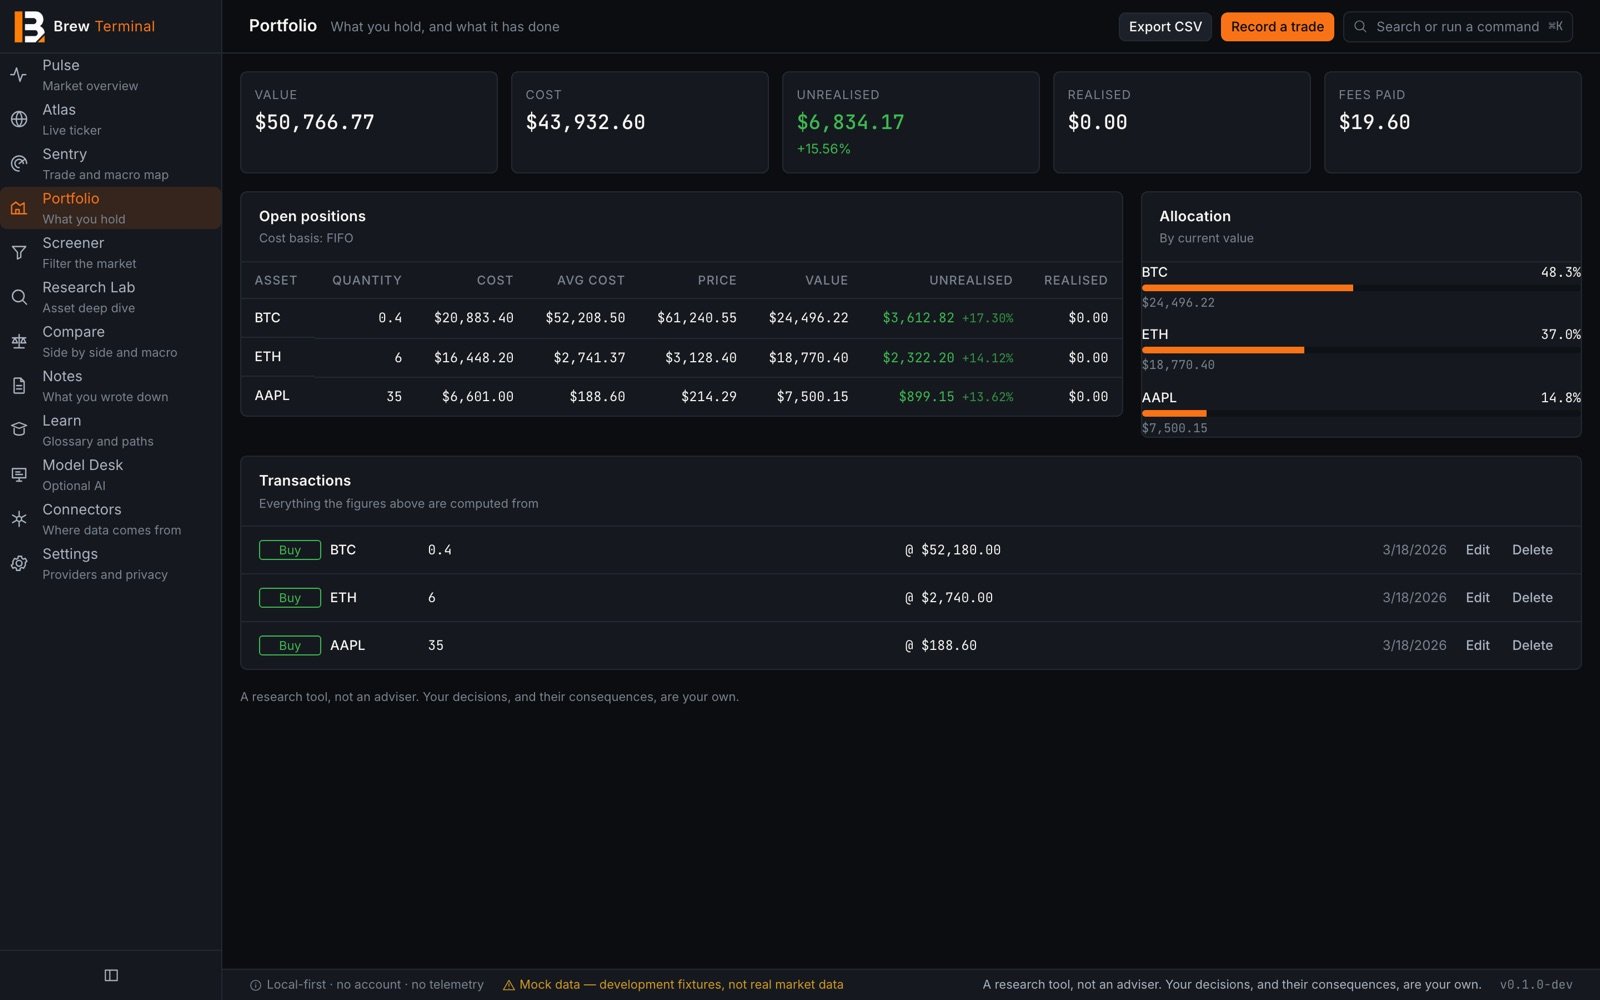This screenshot has height=1000, width=1600.
Task: Click the v0.1.0-dev version label
Action: pyautogui.click(x=1536, y=985)
